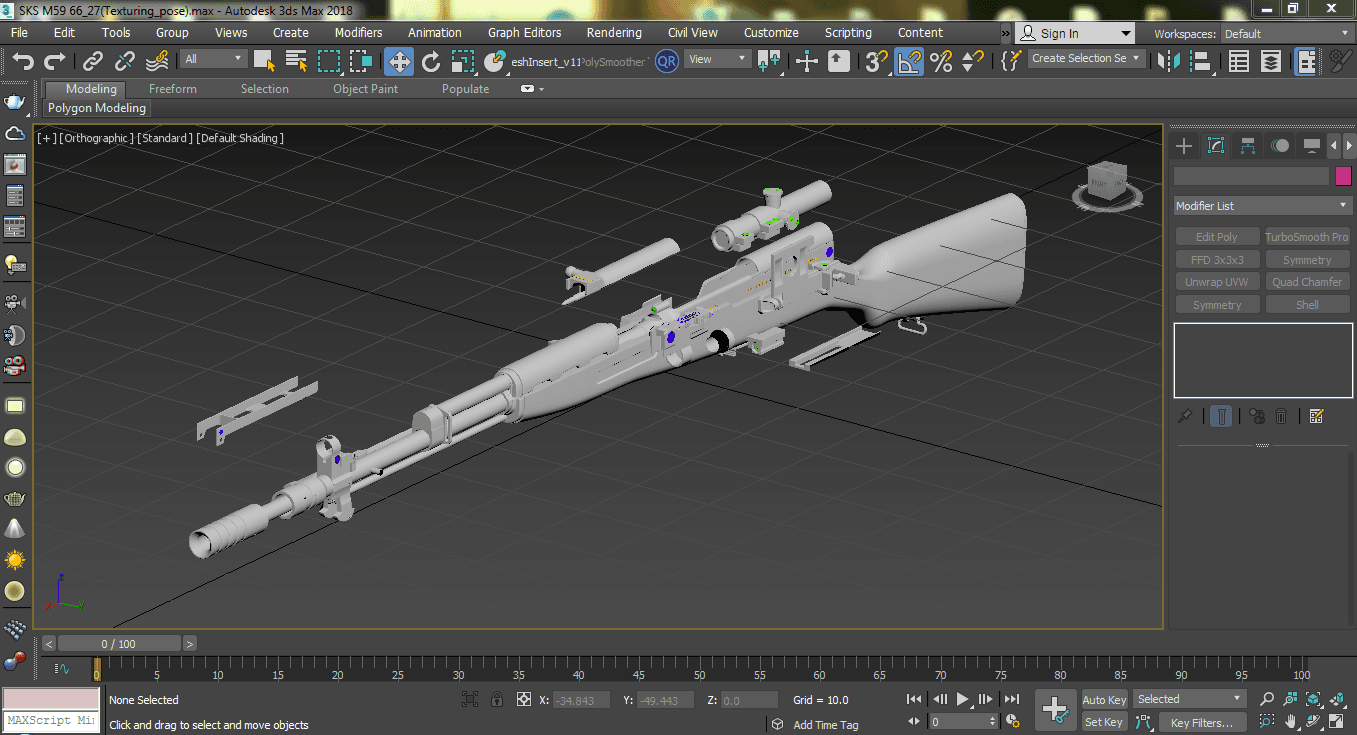The image size is (1357, 735).
Task: Switch to the Freeform ribbon tab
Action: pos(173,89)
